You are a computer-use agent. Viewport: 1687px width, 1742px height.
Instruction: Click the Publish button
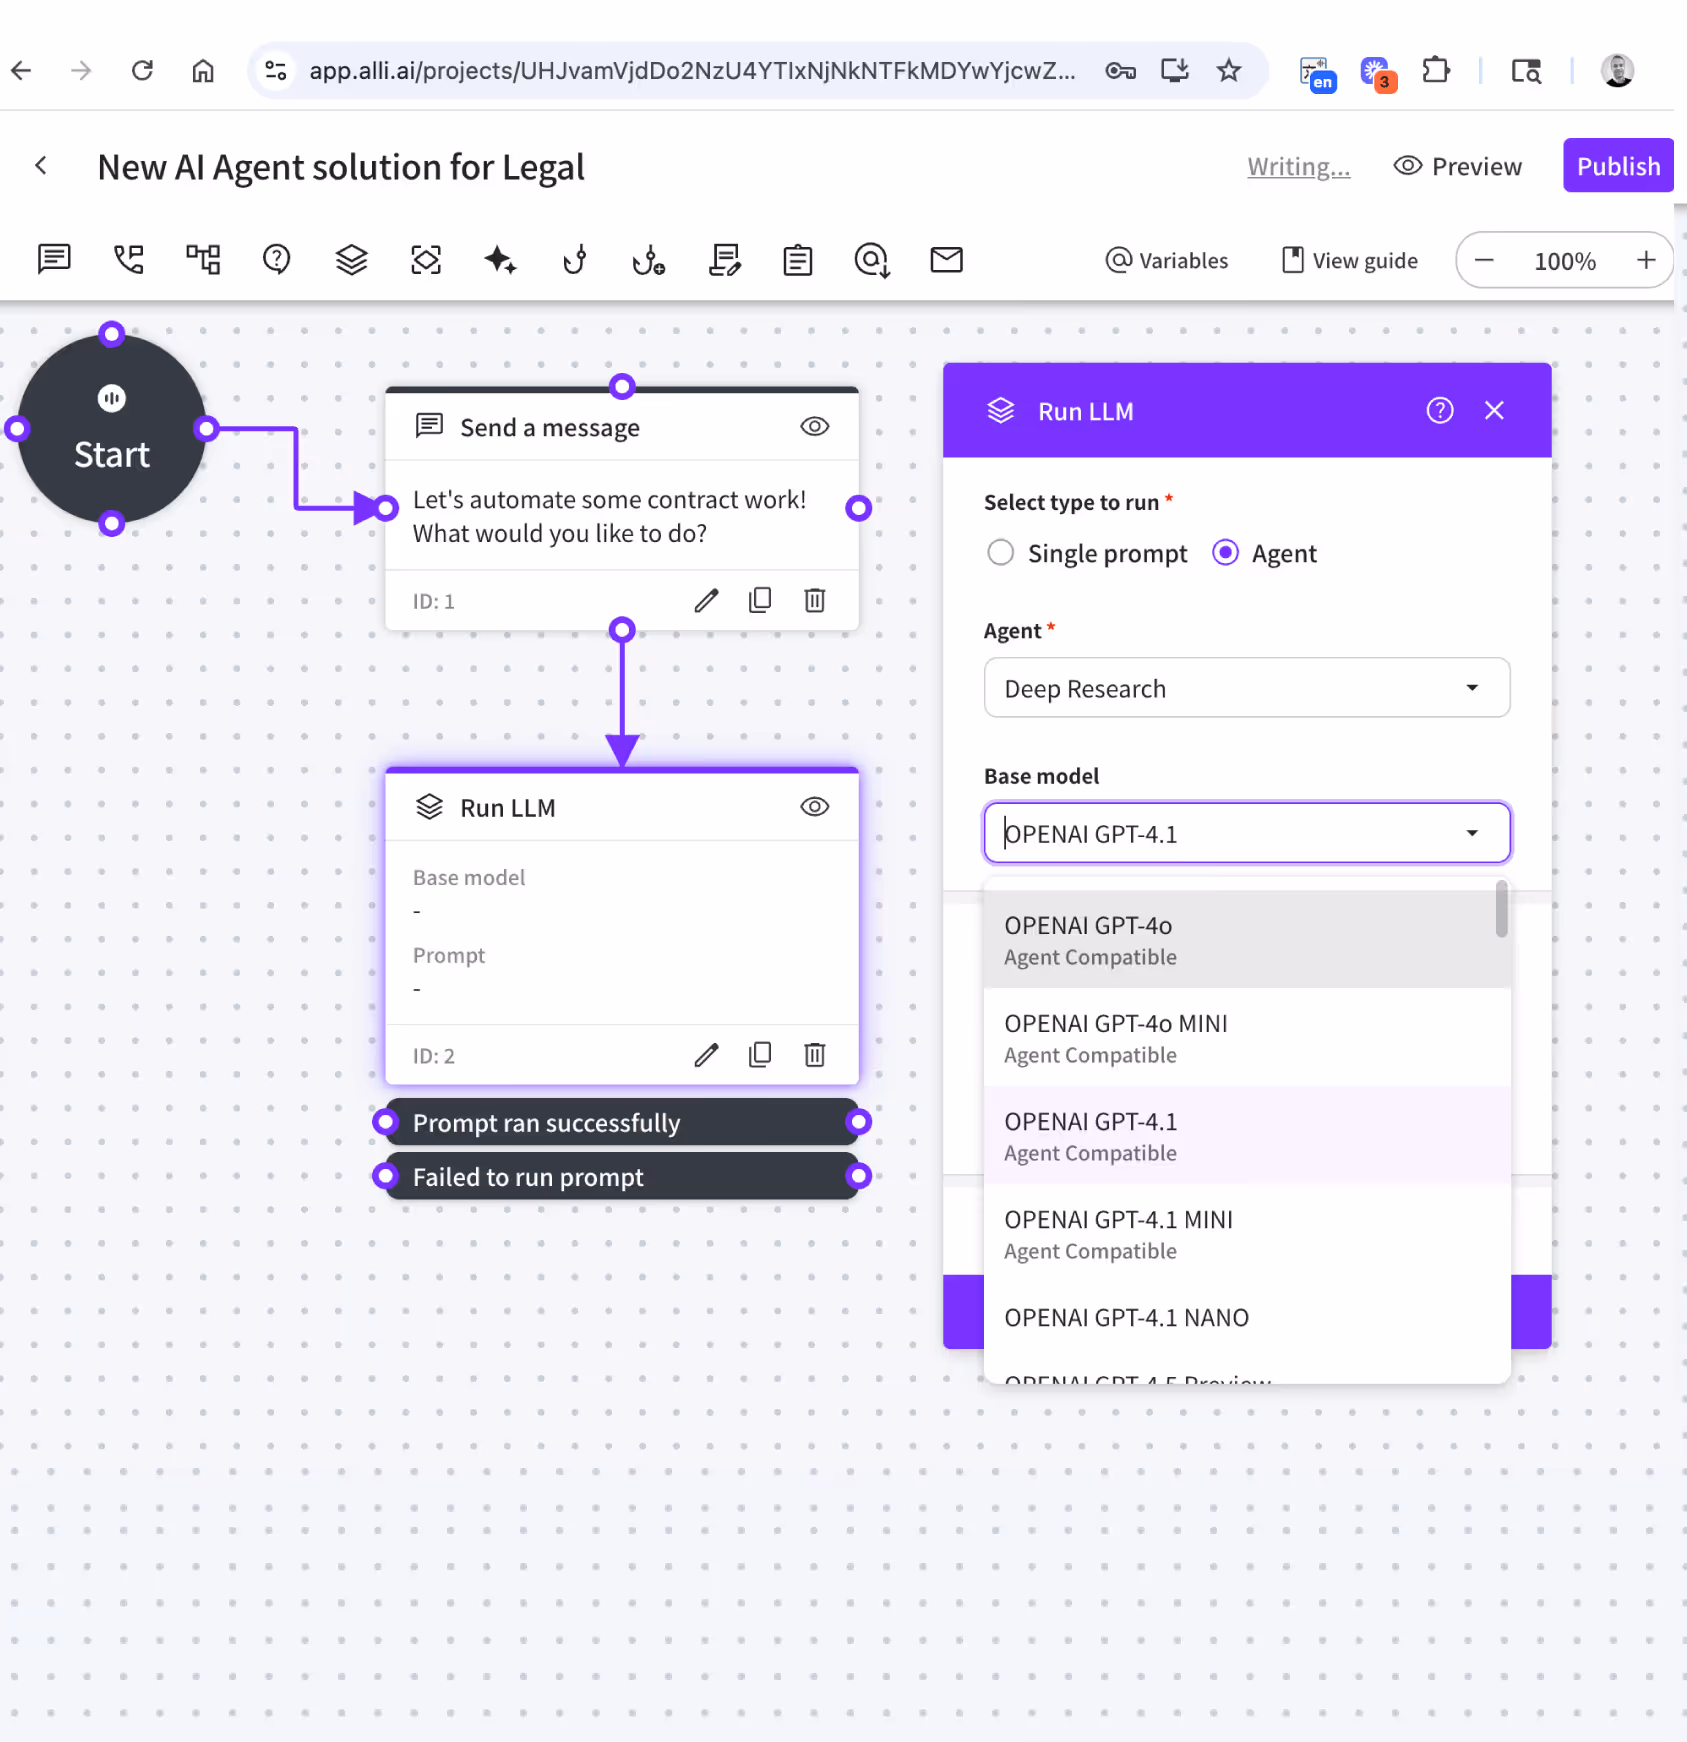coord(1618,166)
